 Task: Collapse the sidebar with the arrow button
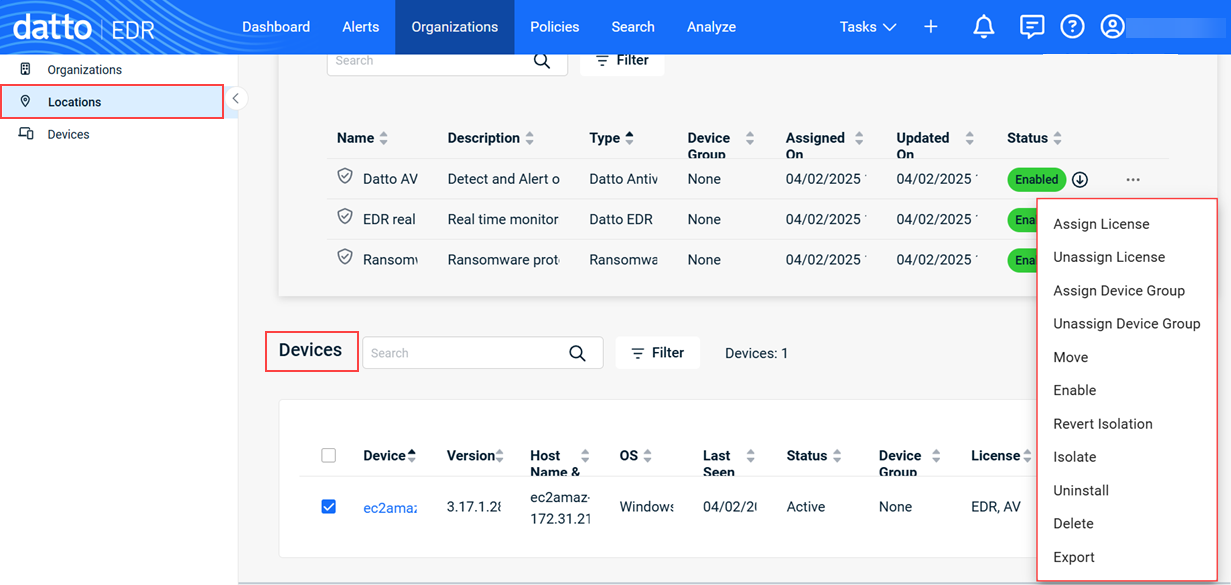(235, 98)
